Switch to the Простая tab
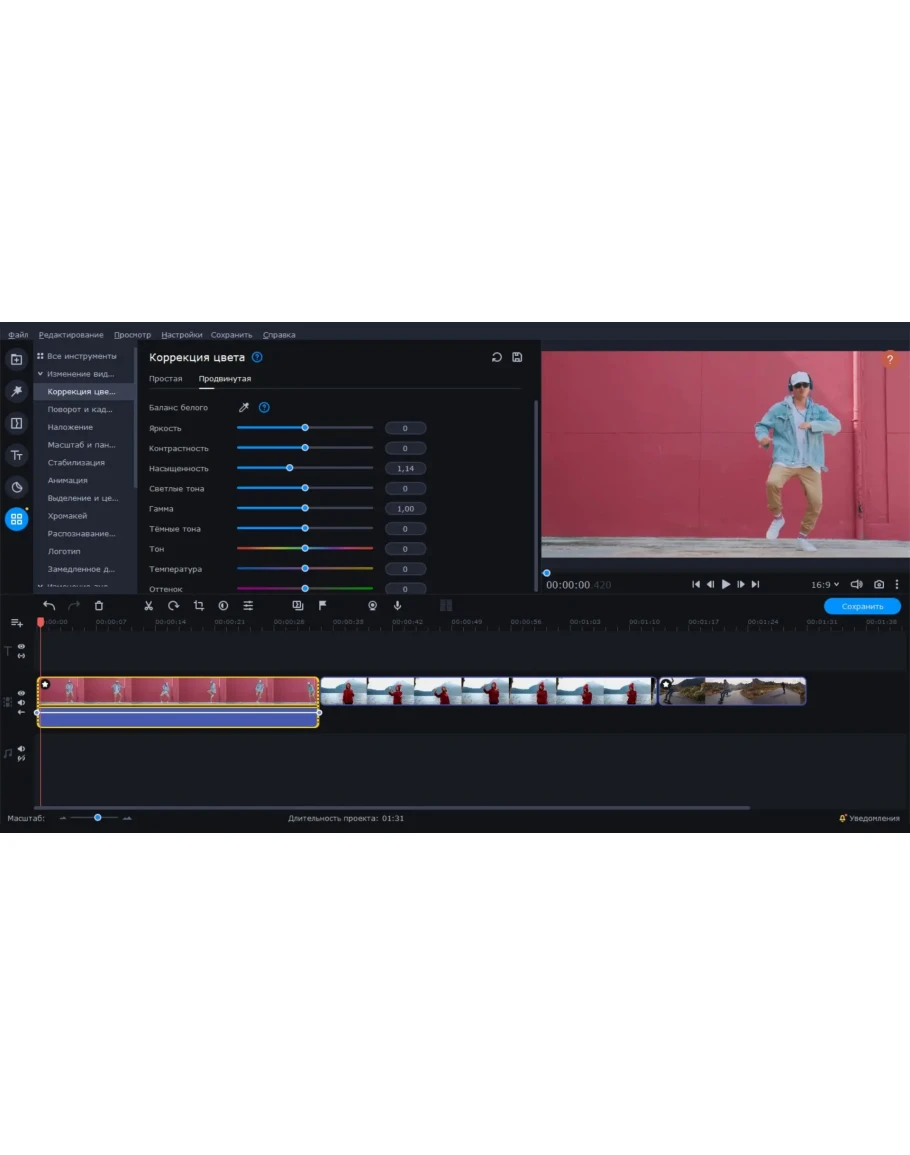 [x=166, y=379]
